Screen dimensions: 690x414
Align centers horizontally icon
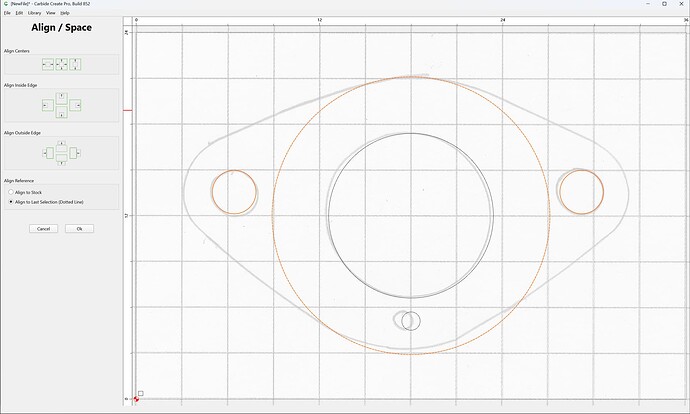[x=48, y=65]
